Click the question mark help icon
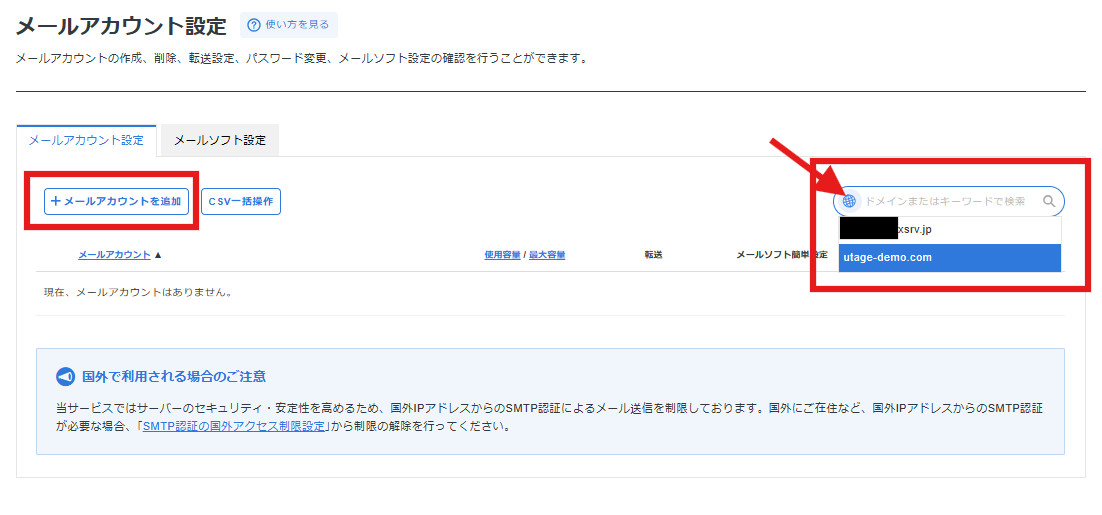The height and width of the screenshot is (515, 1102). click(x=254, y=25)
